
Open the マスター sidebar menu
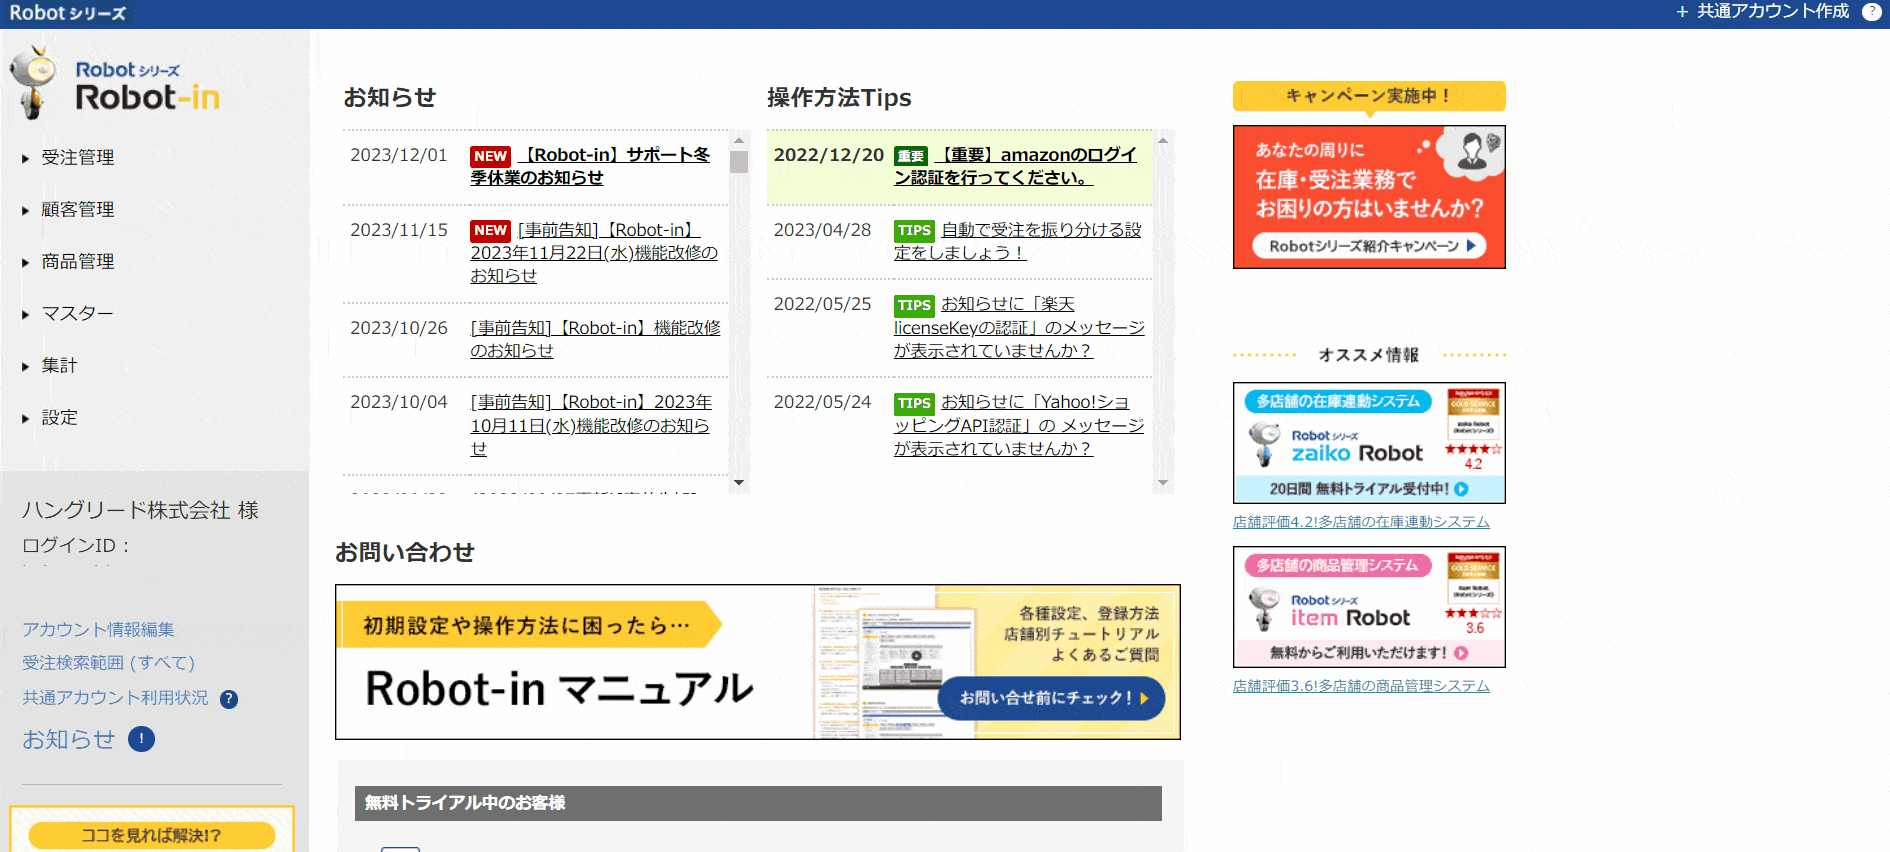tap(77, 314)
